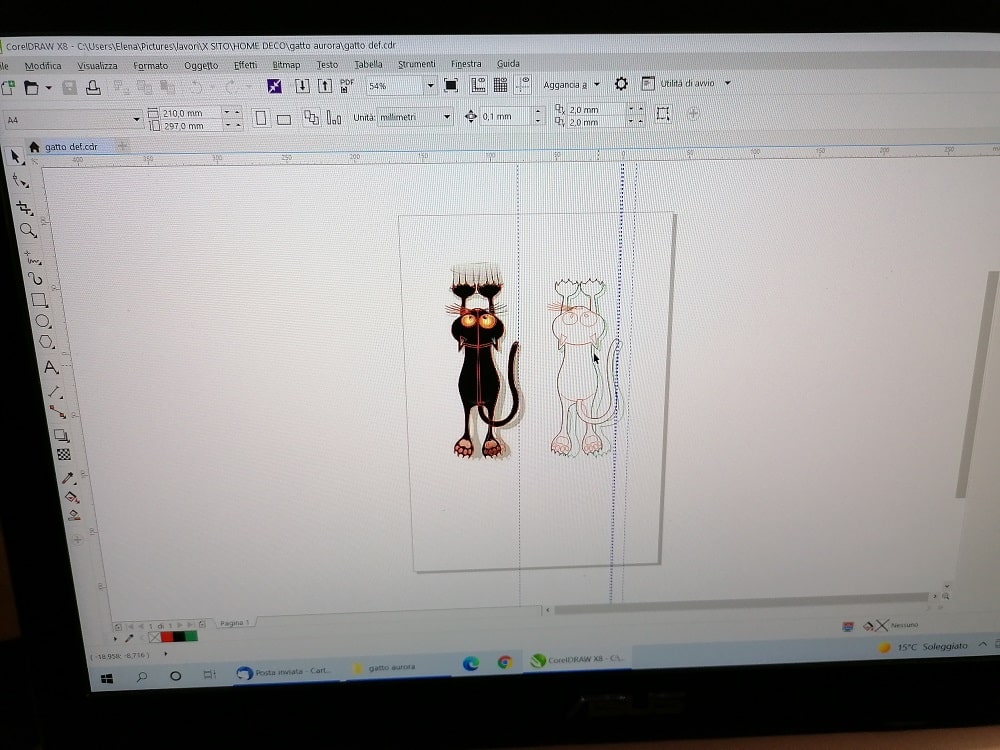This screenshot has width=1000, height=750.
Task: Expand the Utilità di avvio dropdown arrow
Action: click(727, 83)
